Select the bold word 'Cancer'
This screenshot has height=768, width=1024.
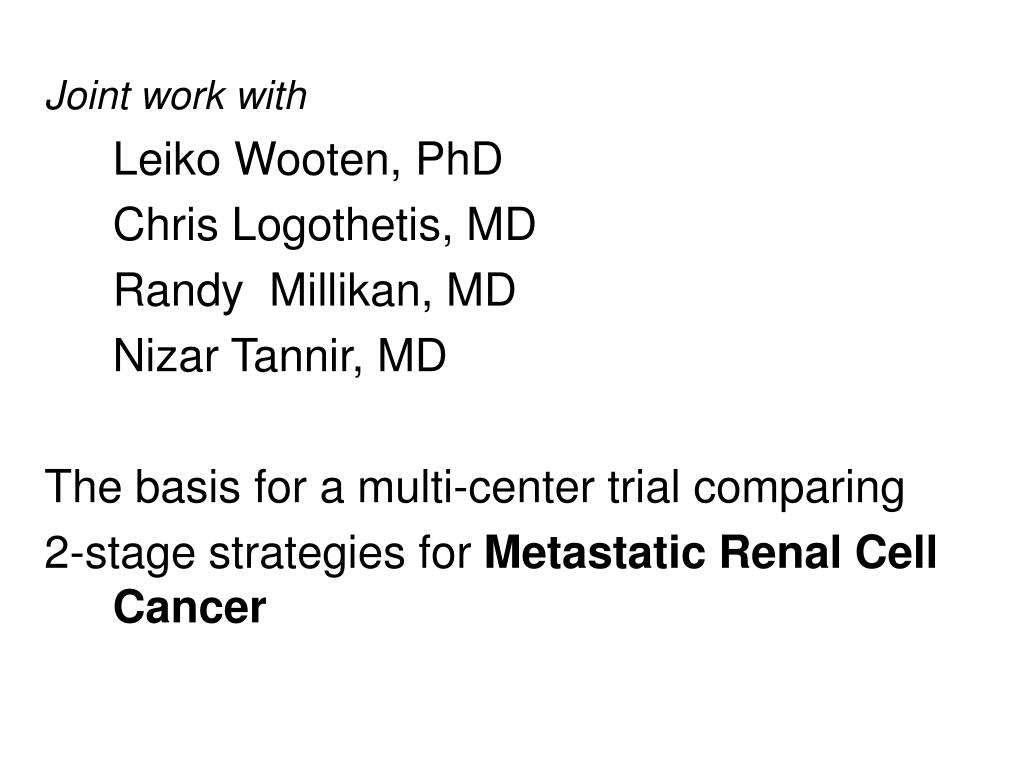point(189,607)
